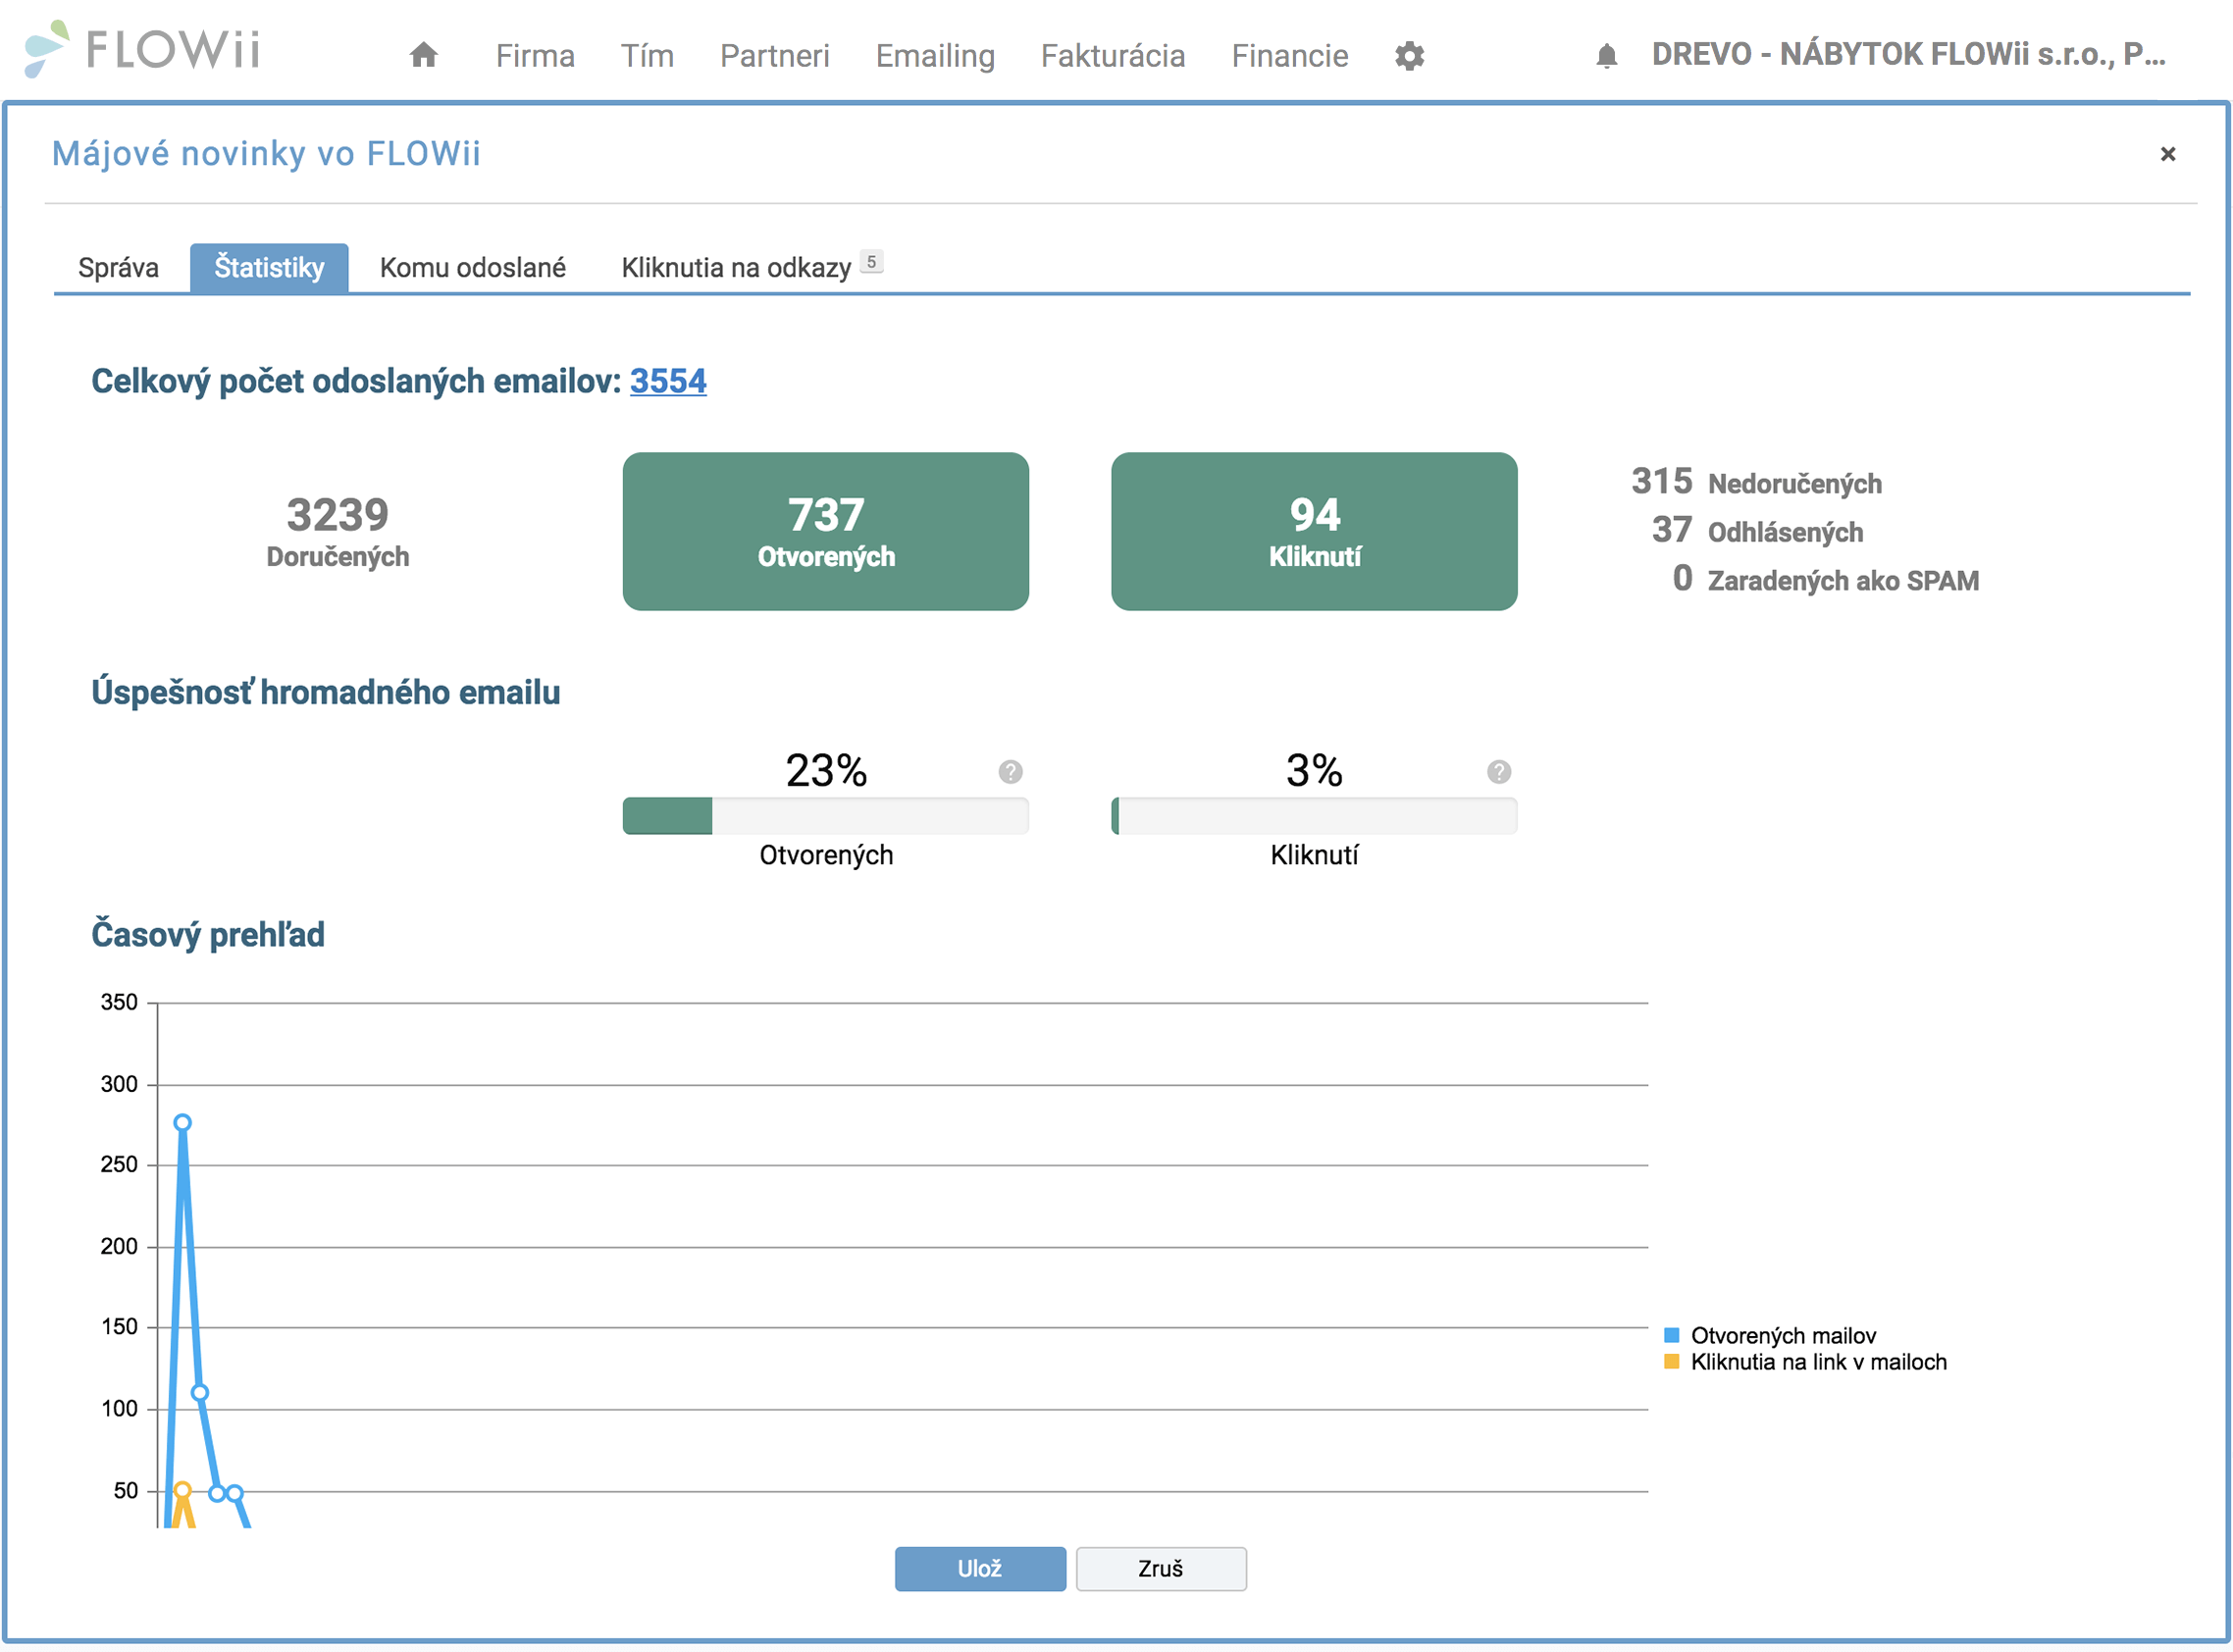The image size is (2233, 1652).
Task: Click the Ulož save button
Action: (980, 1568)
